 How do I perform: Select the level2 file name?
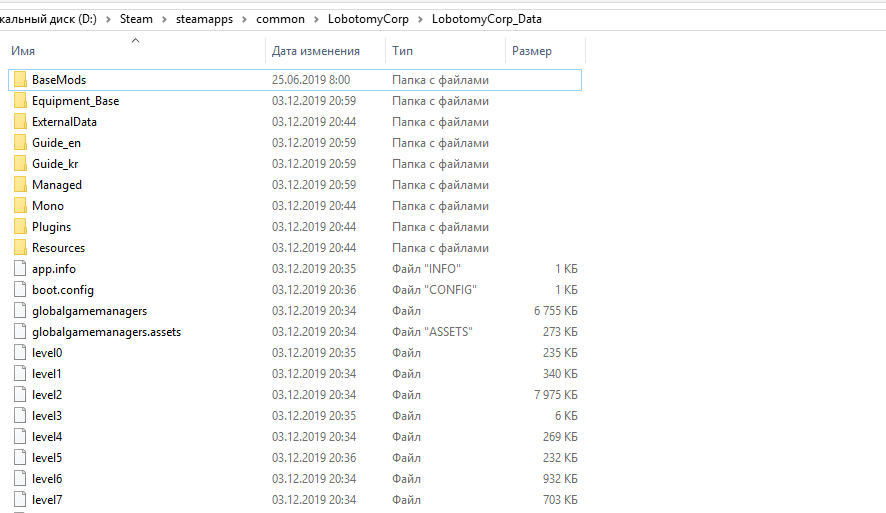click(47, 394)
